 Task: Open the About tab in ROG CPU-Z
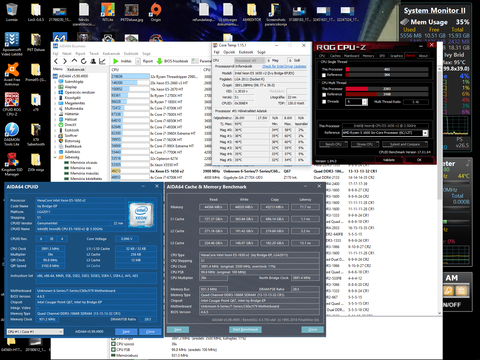click(423, 56)
